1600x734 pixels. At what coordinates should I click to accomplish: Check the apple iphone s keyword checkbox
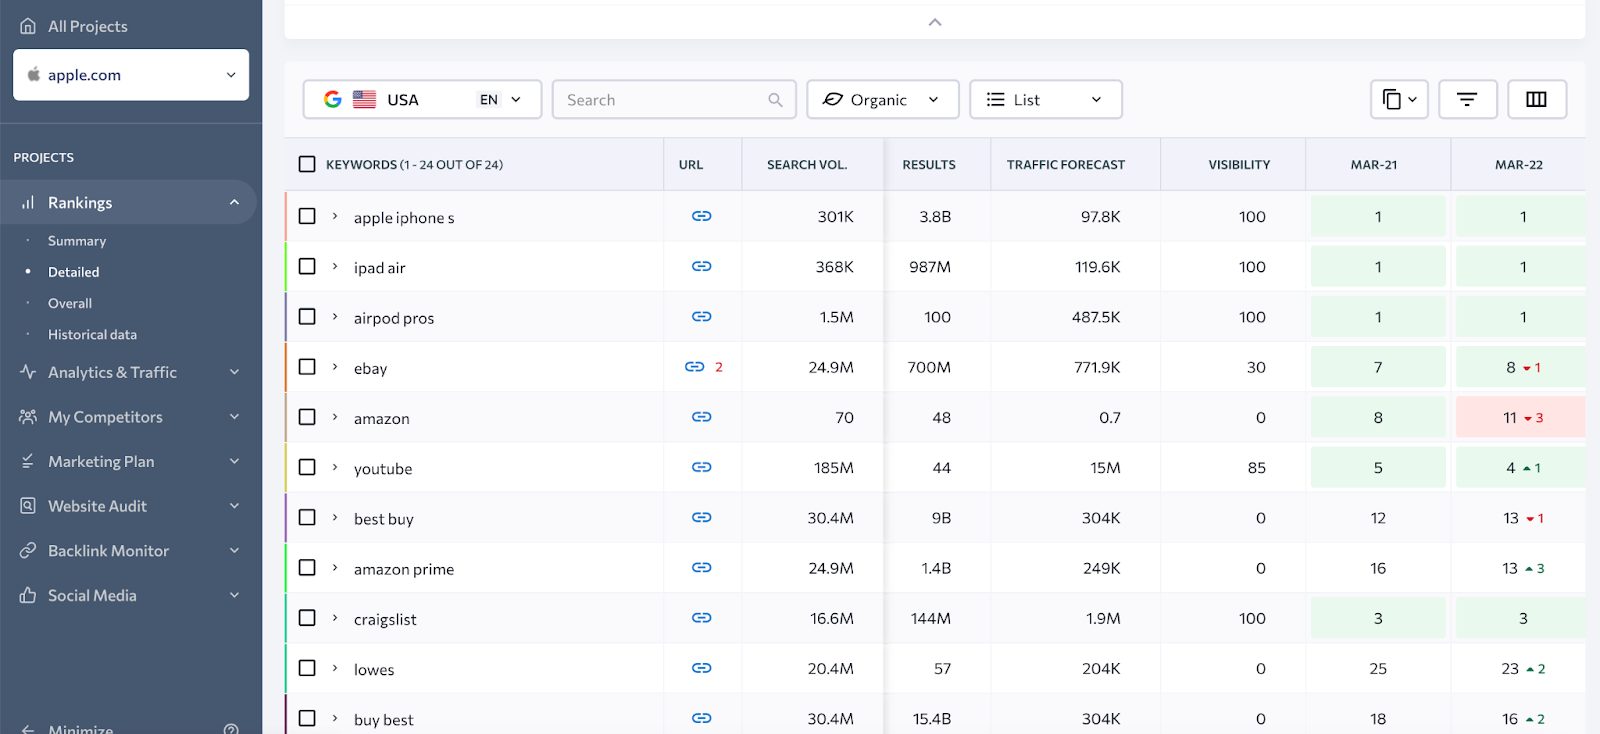coord(307,216)
